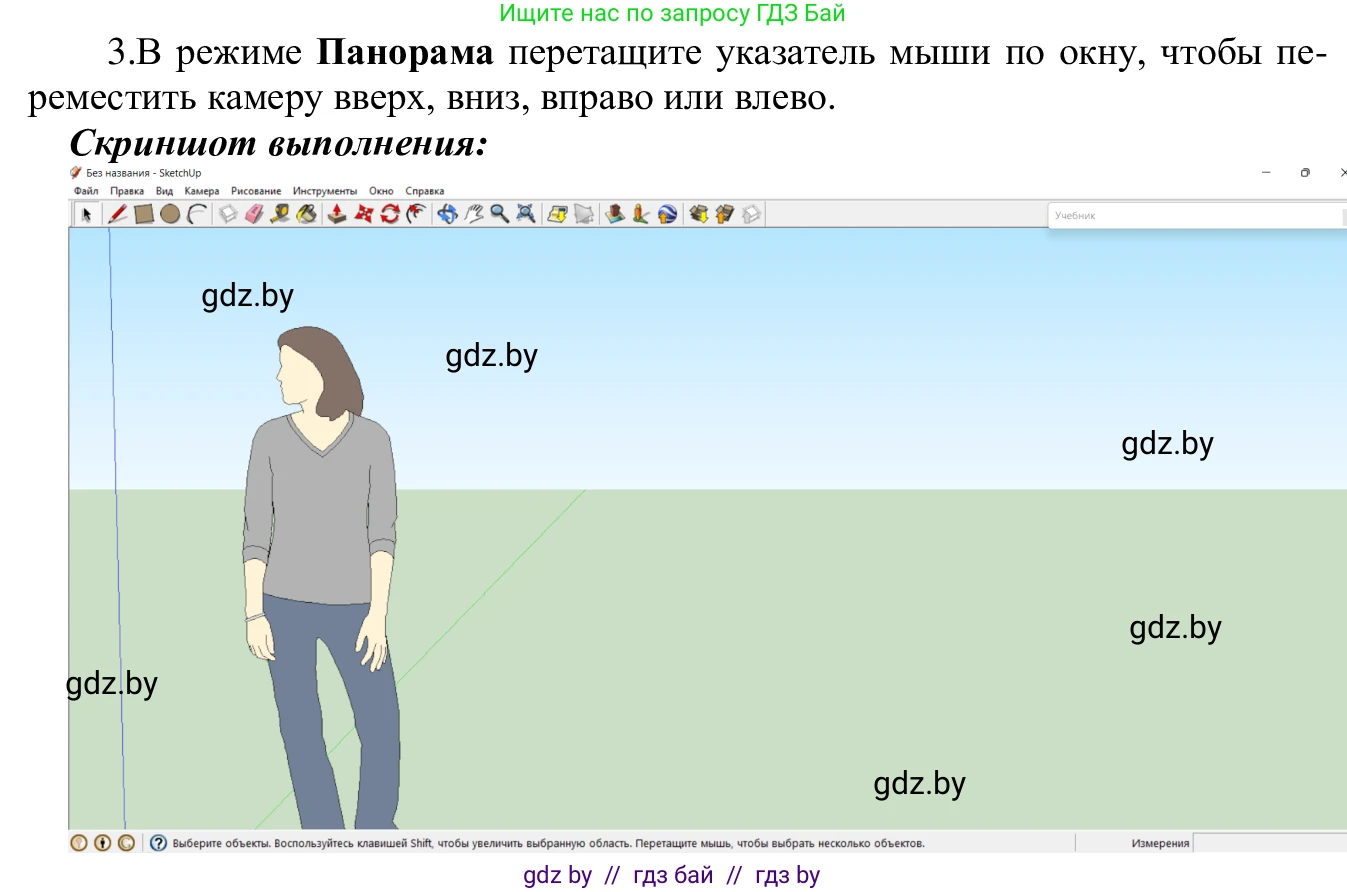Open the Окно menu
1347x892 pixels.
click(381, 190)
